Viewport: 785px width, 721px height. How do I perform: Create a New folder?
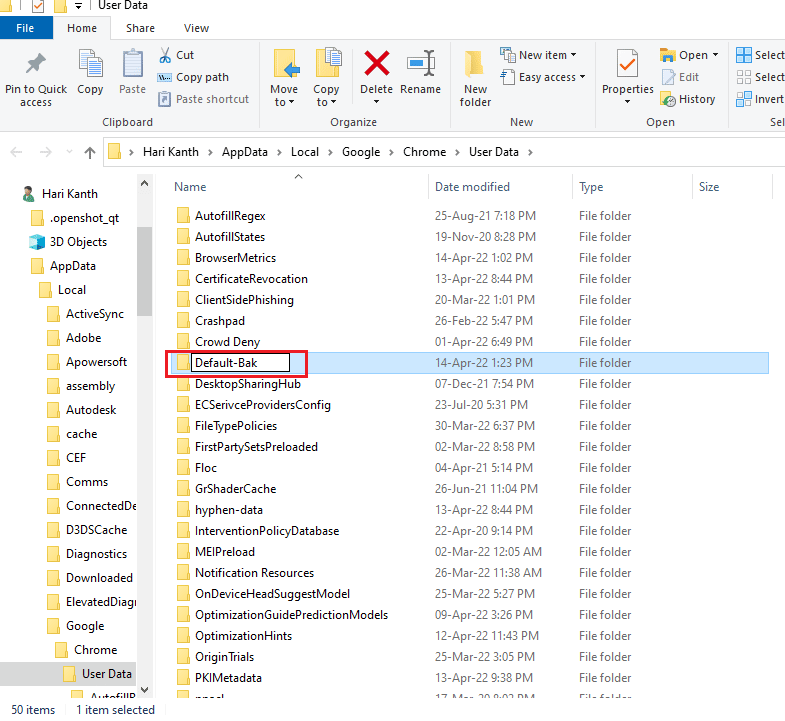pyautogui.click(x=475, y=79)
